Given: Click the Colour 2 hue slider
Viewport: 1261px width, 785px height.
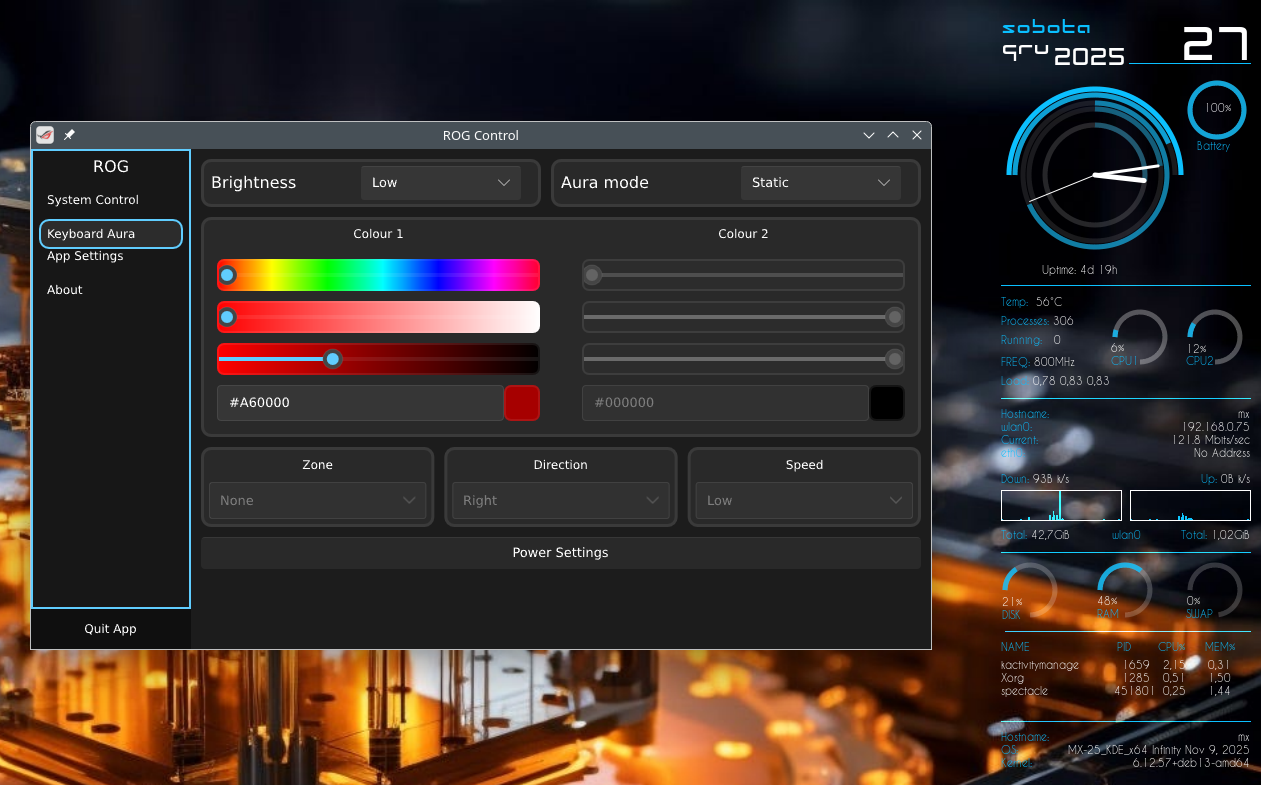Looking at the screenshot, I should [743, 275].
